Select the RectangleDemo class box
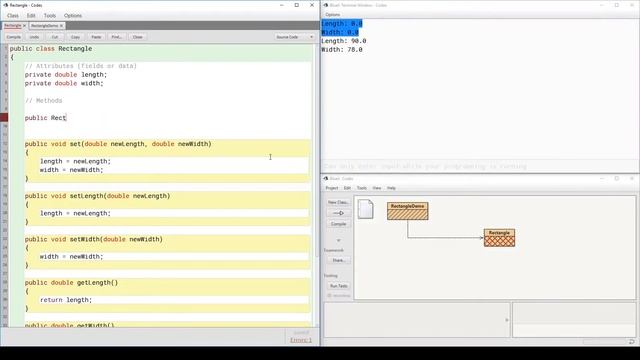 pos(407,211)
